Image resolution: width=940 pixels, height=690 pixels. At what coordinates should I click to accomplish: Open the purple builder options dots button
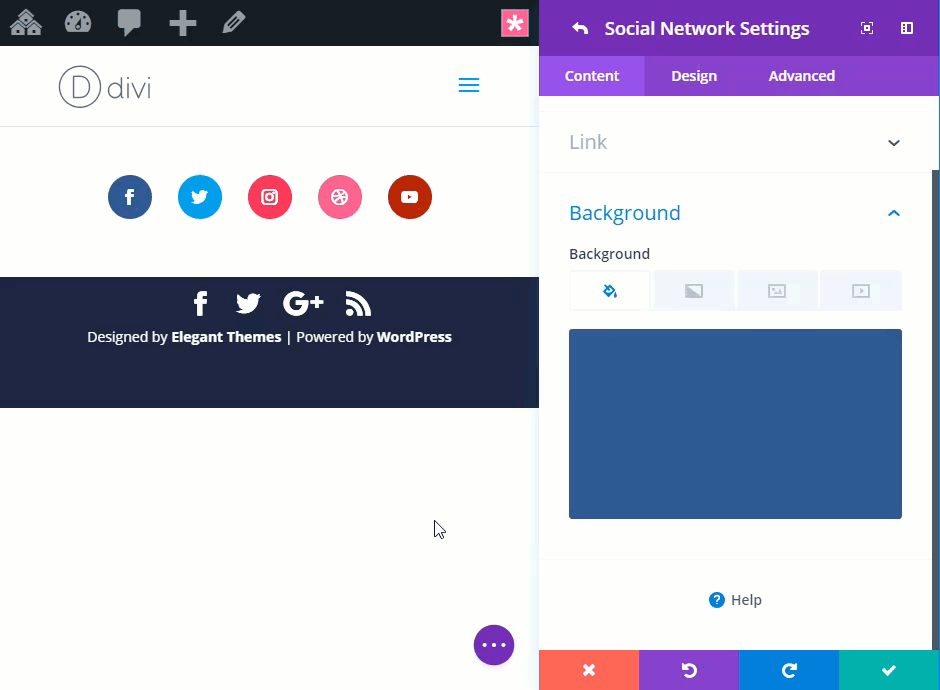click(494, 645)
